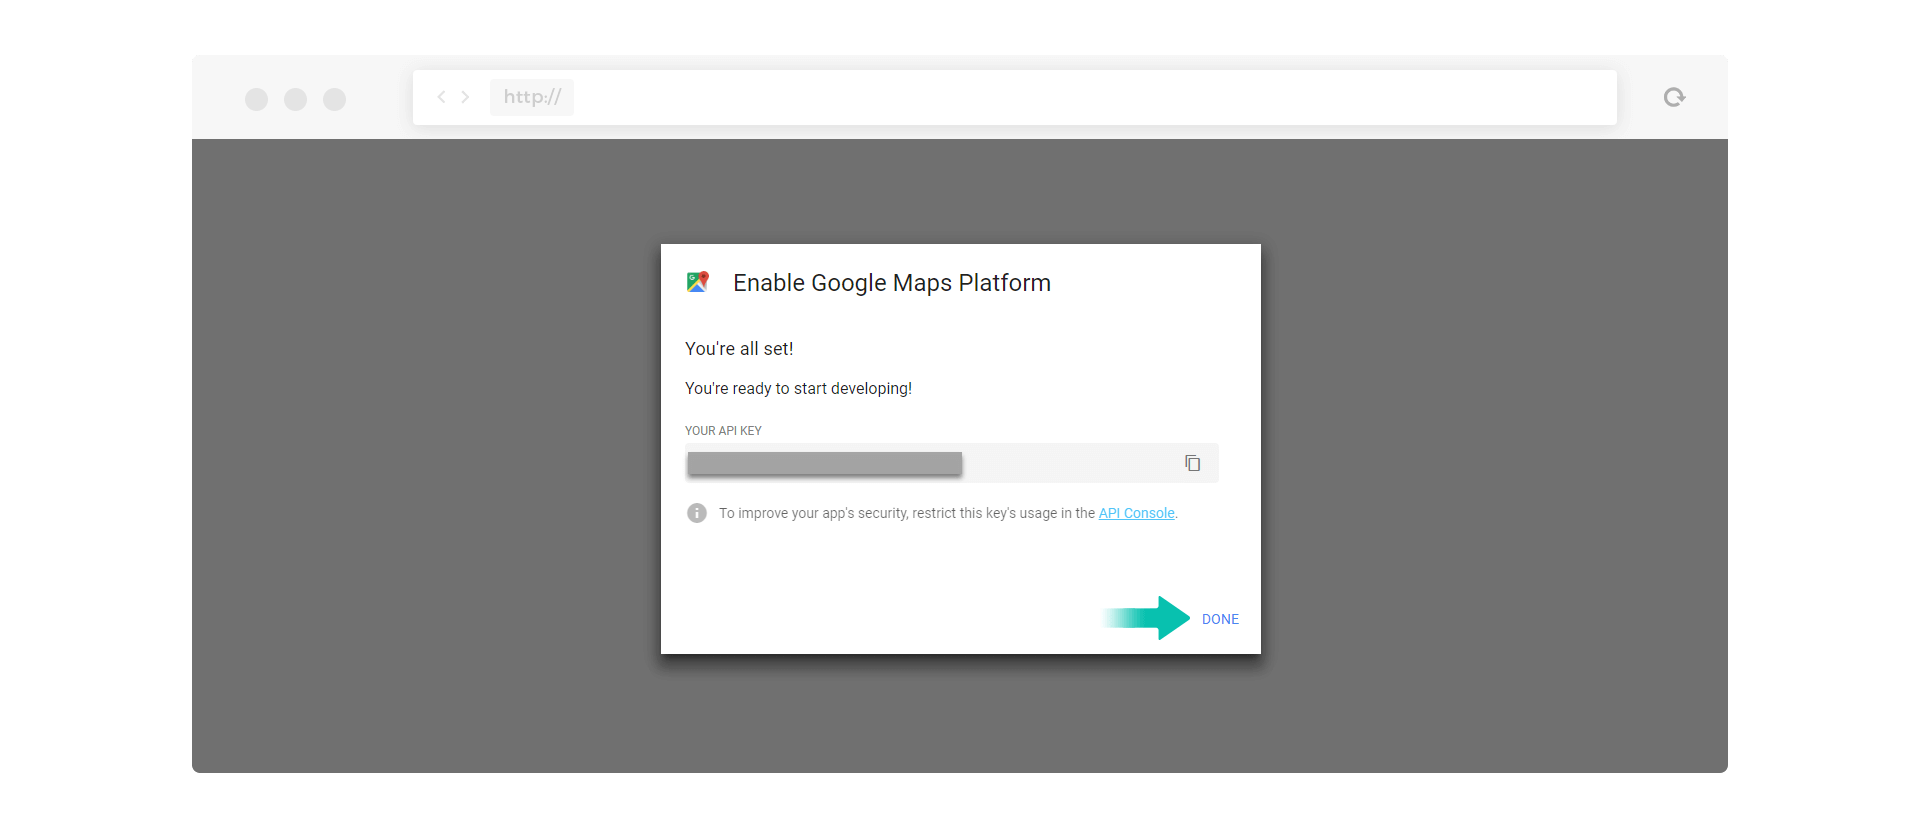Select the blurred API key value
This screenshot has width=1920, height=827.
pos(824,463)
